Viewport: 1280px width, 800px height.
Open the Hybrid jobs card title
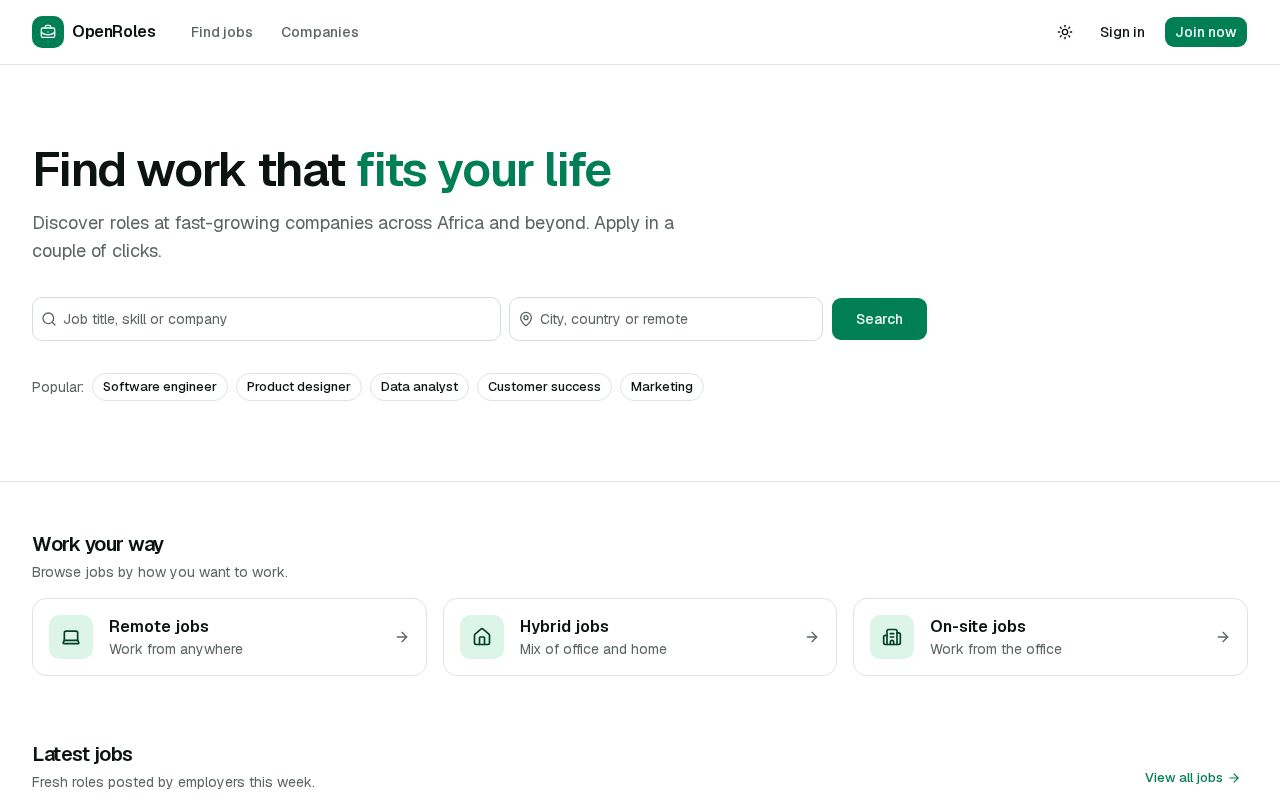tap(564, 626)
